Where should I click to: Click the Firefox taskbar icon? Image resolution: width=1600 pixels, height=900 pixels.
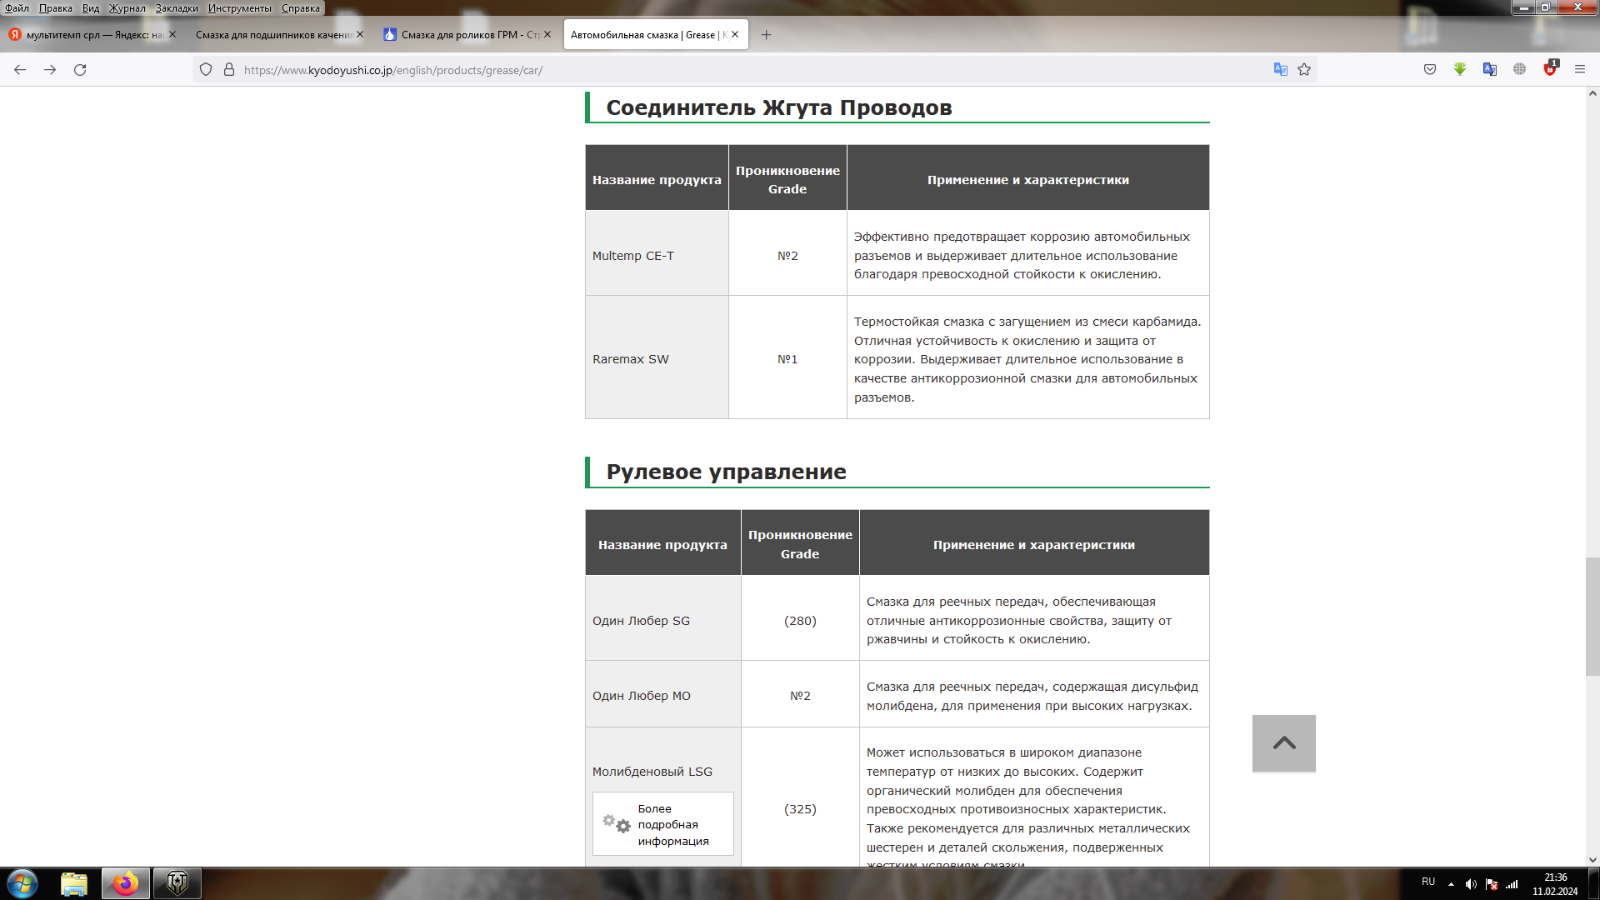[126, 884]
